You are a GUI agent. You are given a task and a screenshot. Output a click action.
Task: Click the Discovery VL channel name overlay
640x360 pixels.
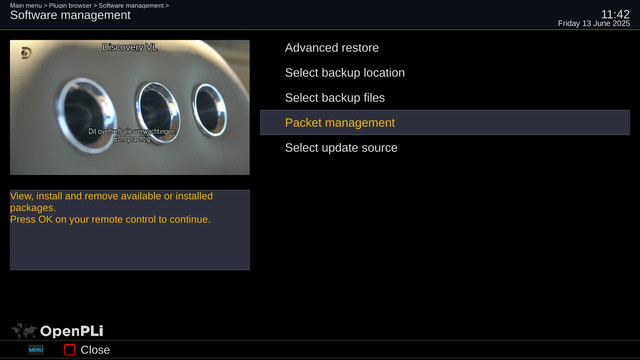pyautogui.click(x=130, y=47)
